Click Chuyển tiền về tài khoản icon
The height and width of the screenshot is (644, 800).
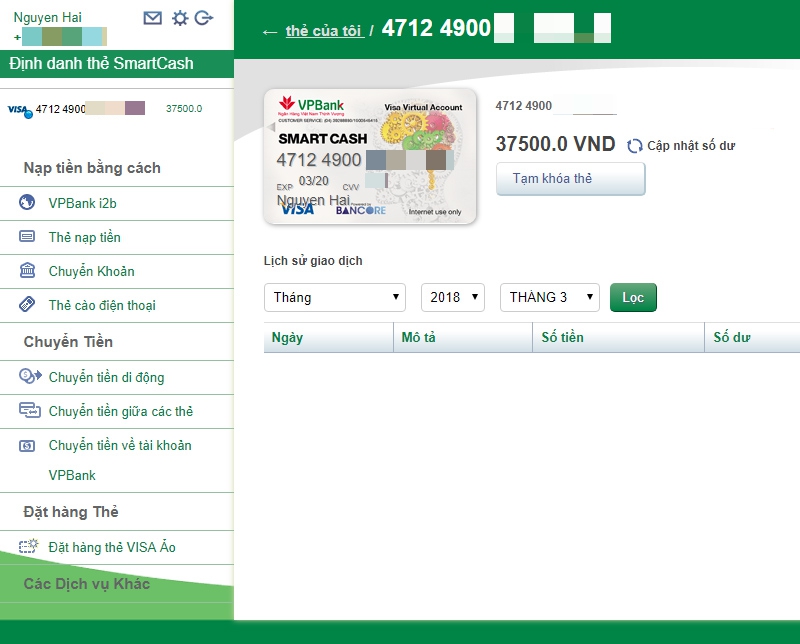[27, 446]
